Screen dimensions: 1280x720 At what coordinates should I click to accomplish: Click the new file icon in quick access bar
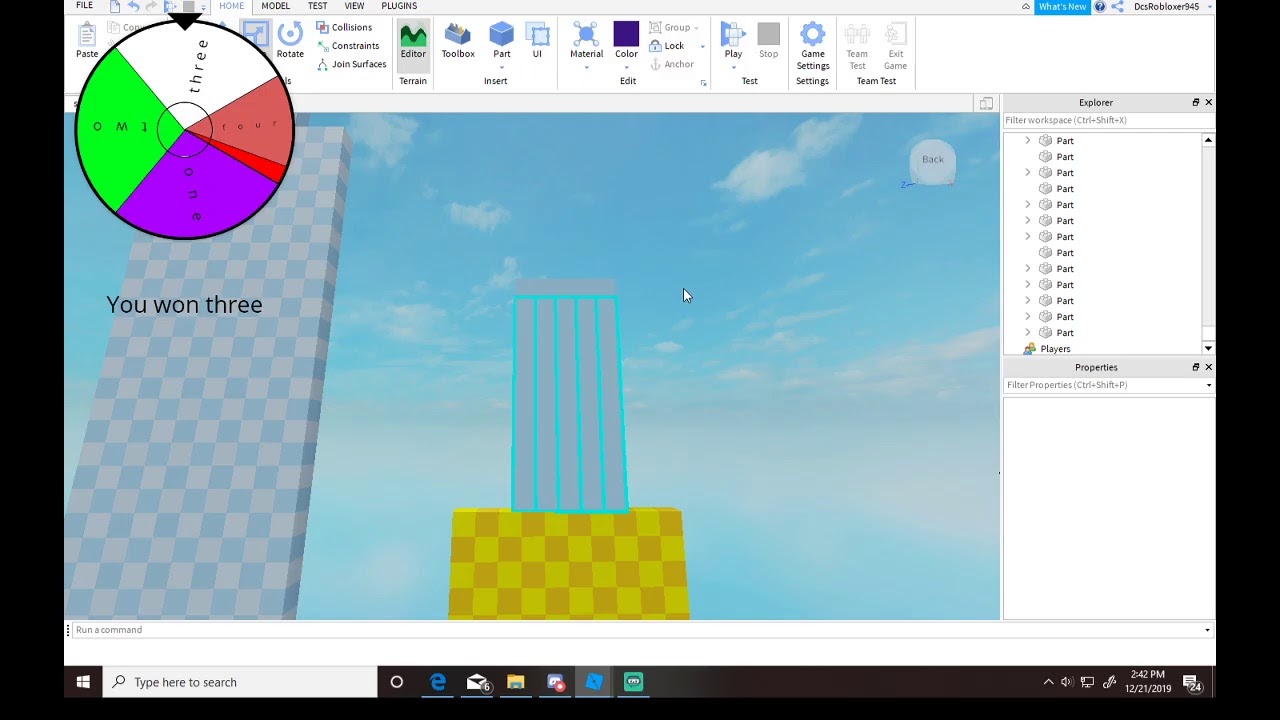tap(115, 6)
